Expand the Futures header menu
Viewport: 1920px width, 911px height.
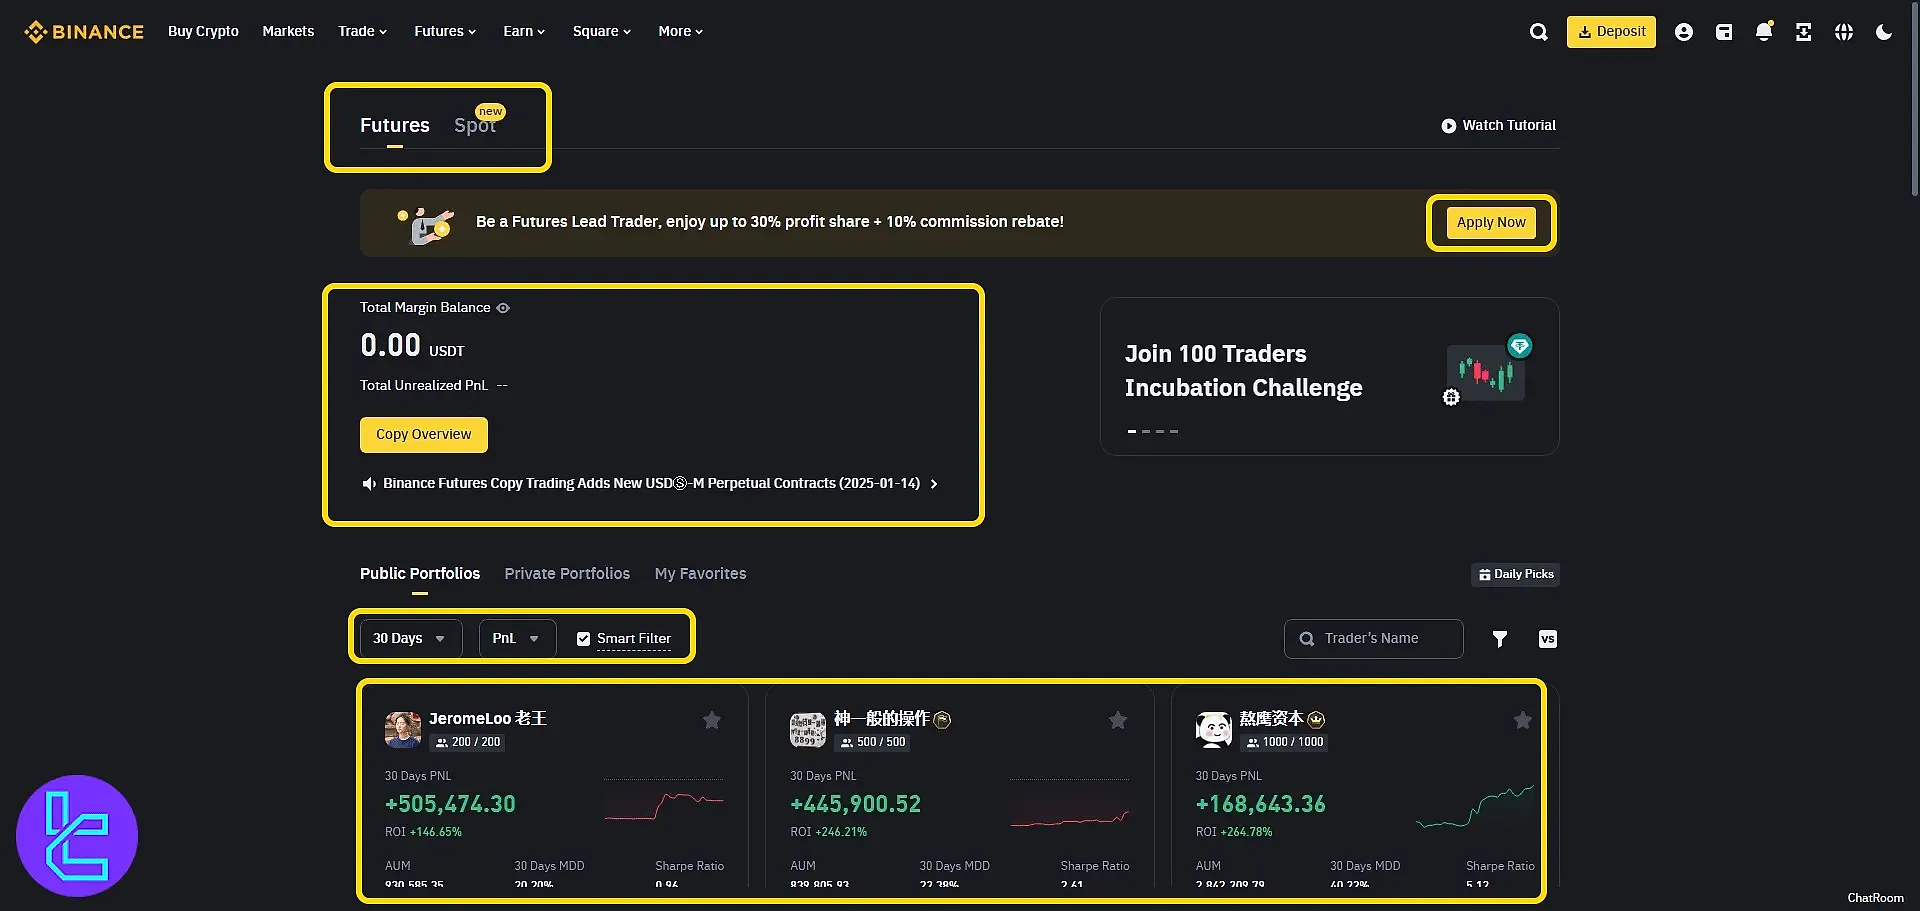(x=445, y=32)
